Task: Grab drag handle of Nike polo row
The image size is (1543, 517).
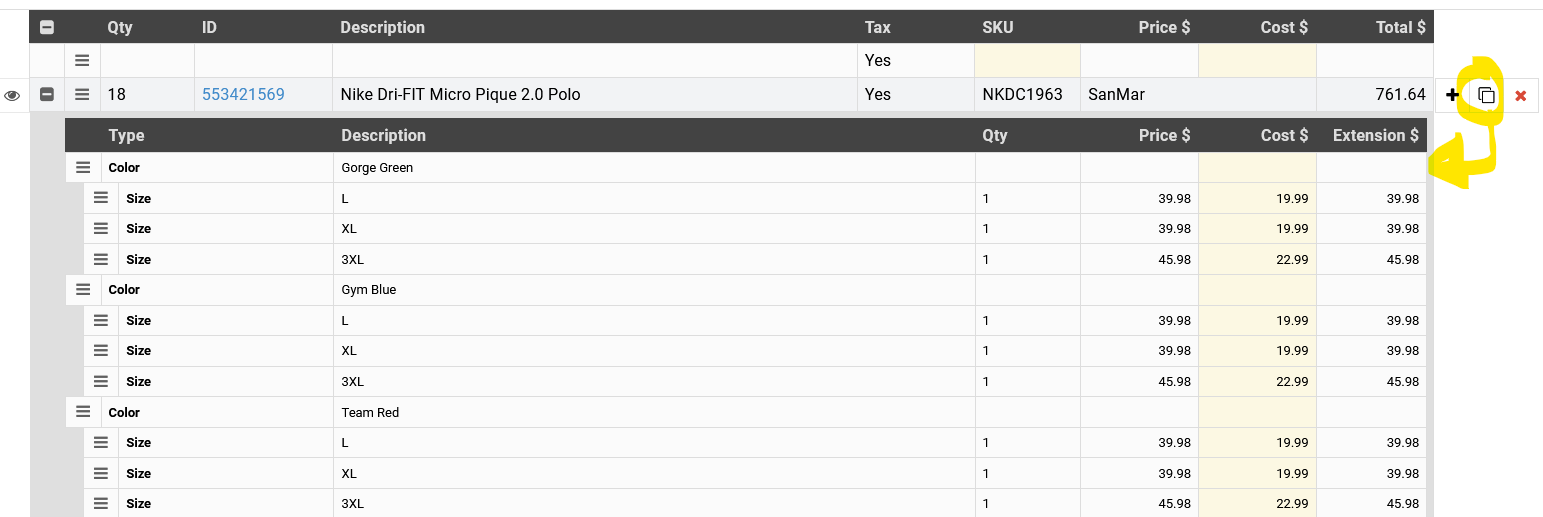Action: click(82, 95)
